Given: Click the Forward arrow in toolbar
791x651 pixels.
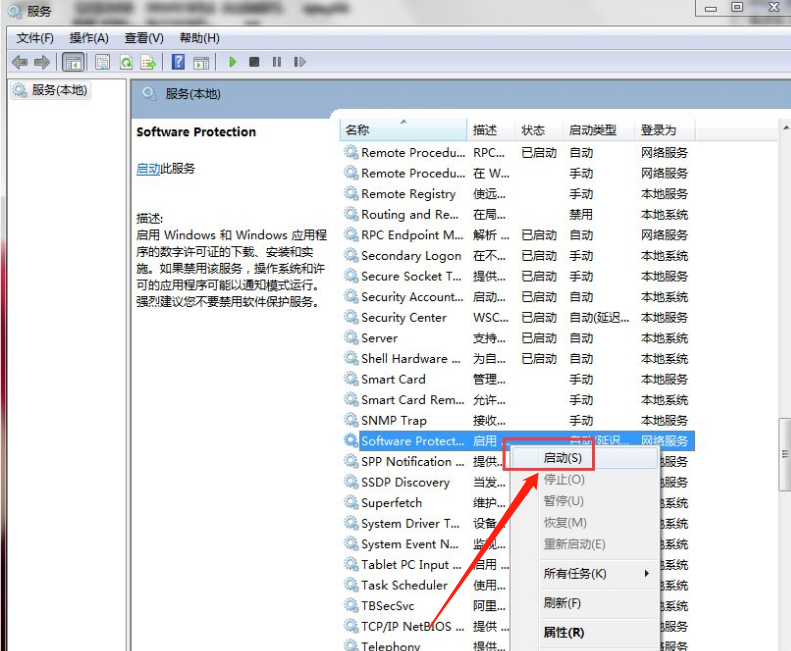Looking at the screenshot, I should click(42, 62).
